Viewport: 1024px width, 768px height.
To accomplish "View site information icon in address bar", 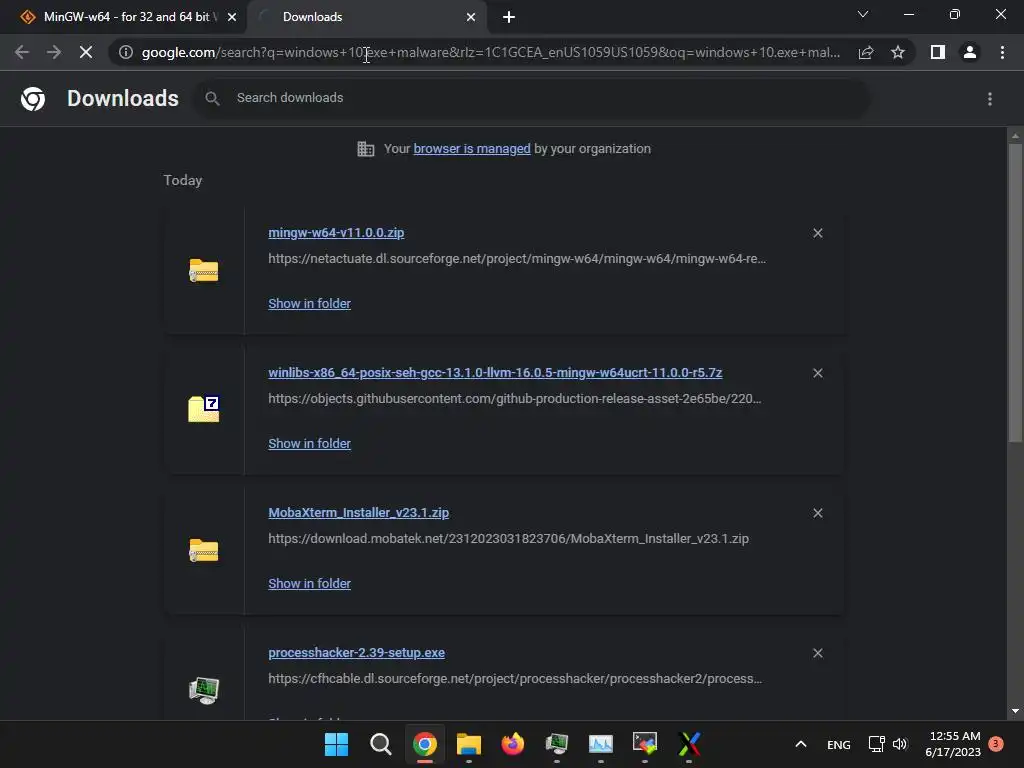I will (126, 52).
